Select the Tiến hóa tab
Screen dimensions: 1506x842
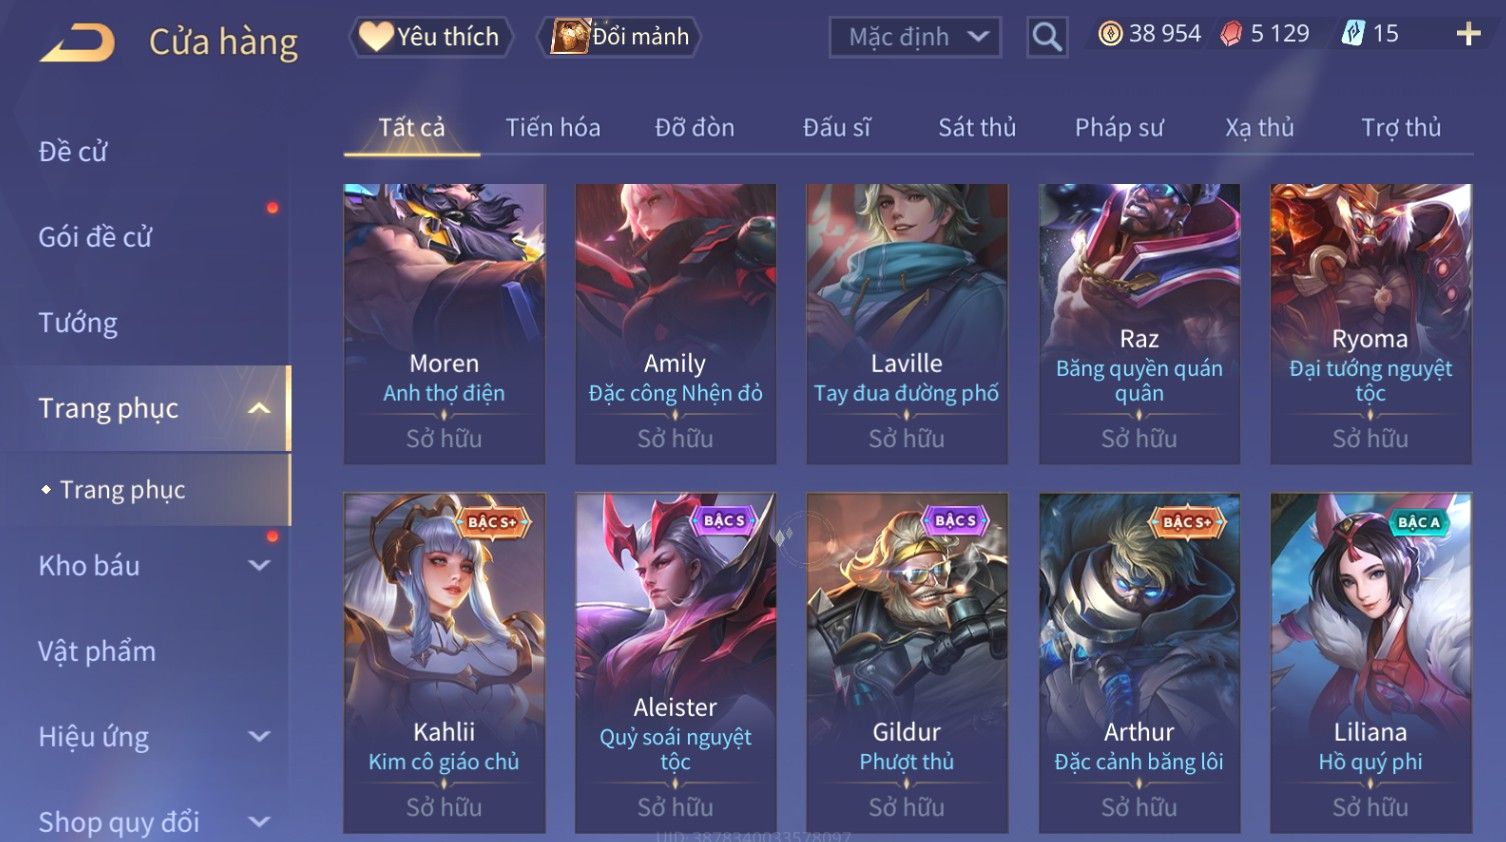(x=553, y=128)
